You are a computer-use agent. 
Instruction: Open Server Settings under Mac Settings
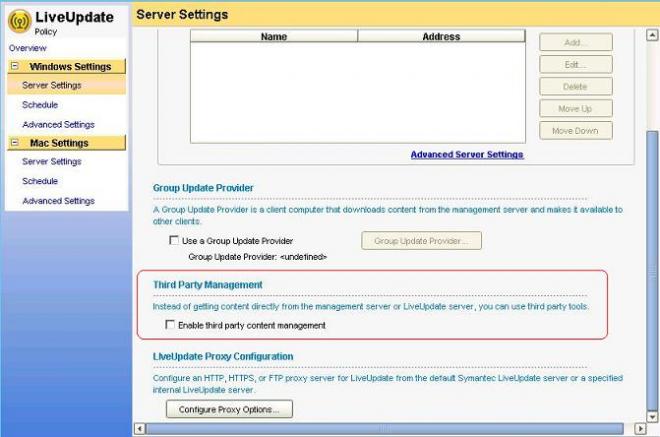click(51, 162)
